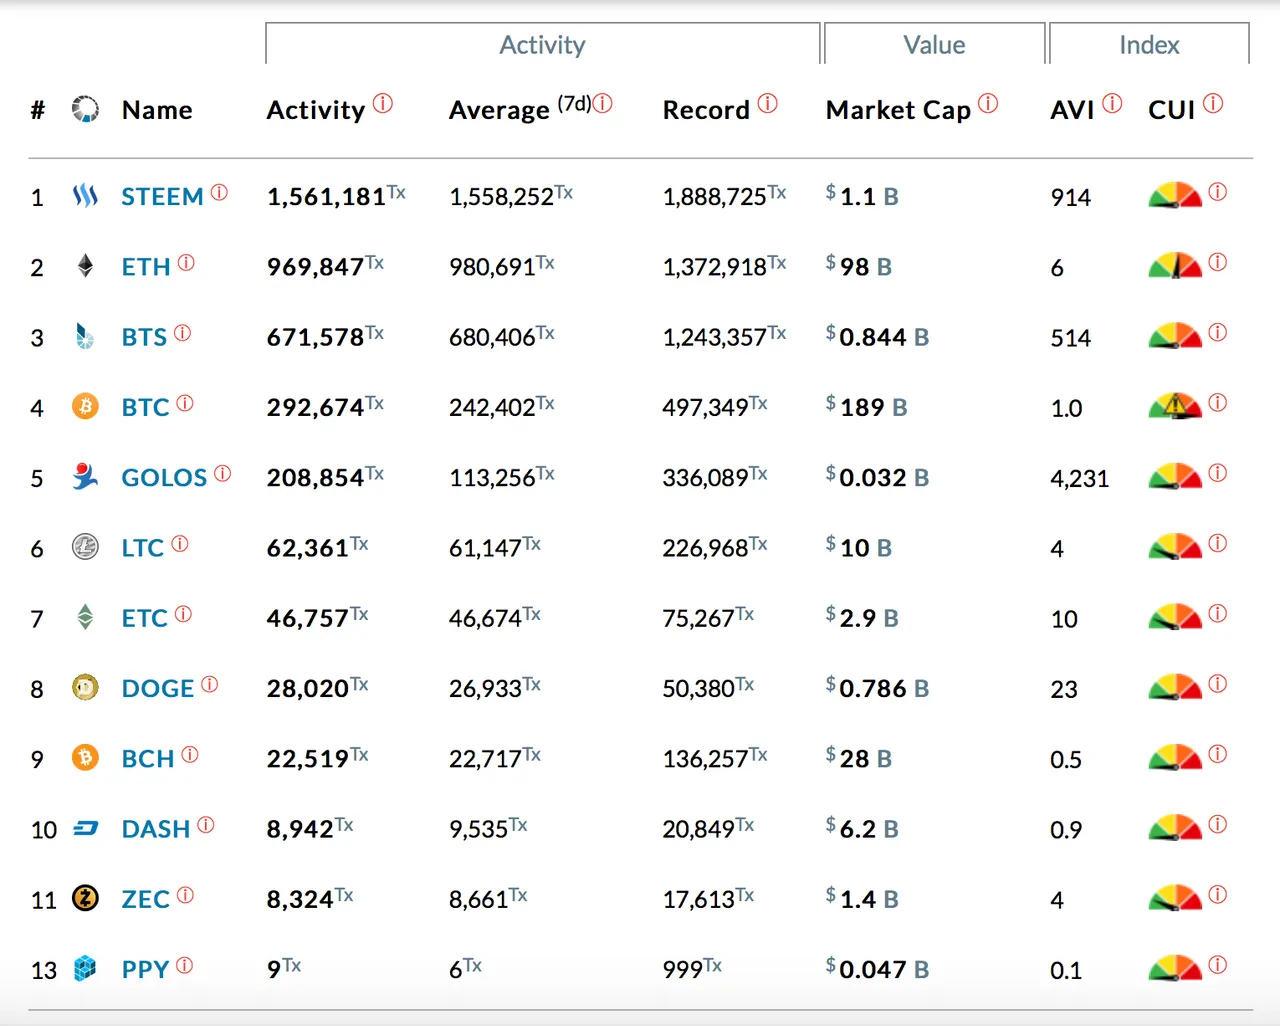Sort by the Market Cap column header
The height and width of the screenshot is (1026, 1280).
point(898,110)
